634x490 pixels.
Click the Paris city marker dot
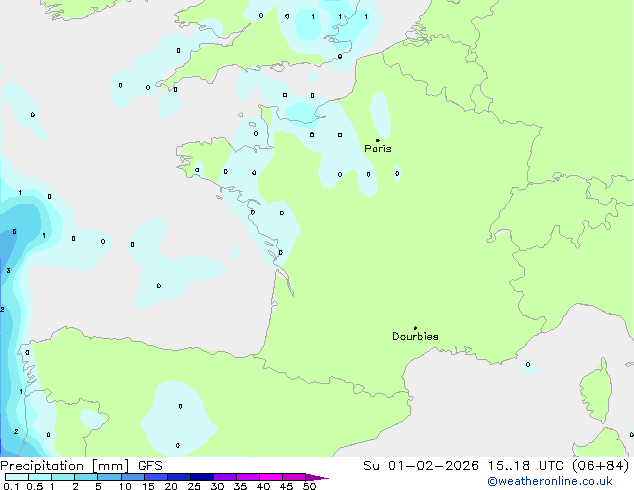(x=377, y=140)
